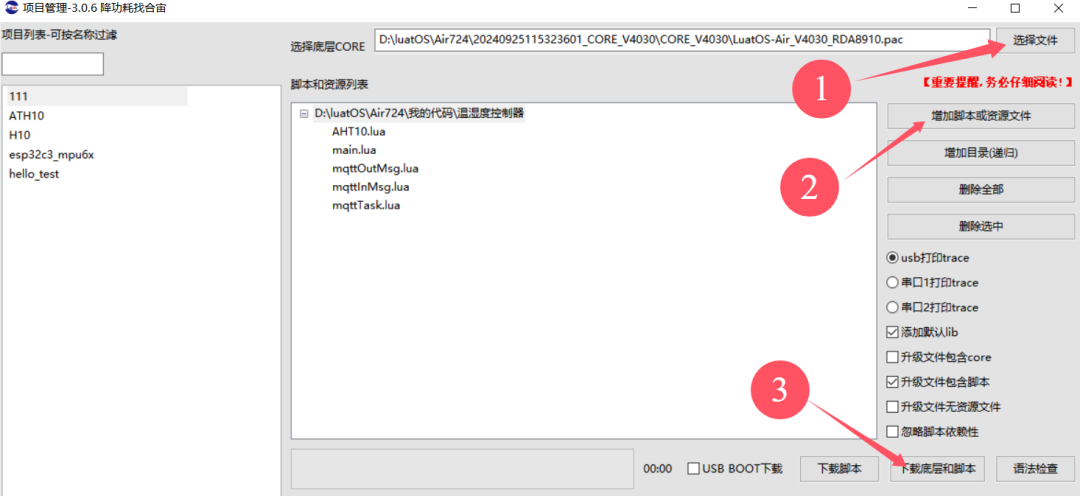This screenshot has width=1080, height=496.
Task: Select project 111 in project list
Action: [x=96, y=96]
